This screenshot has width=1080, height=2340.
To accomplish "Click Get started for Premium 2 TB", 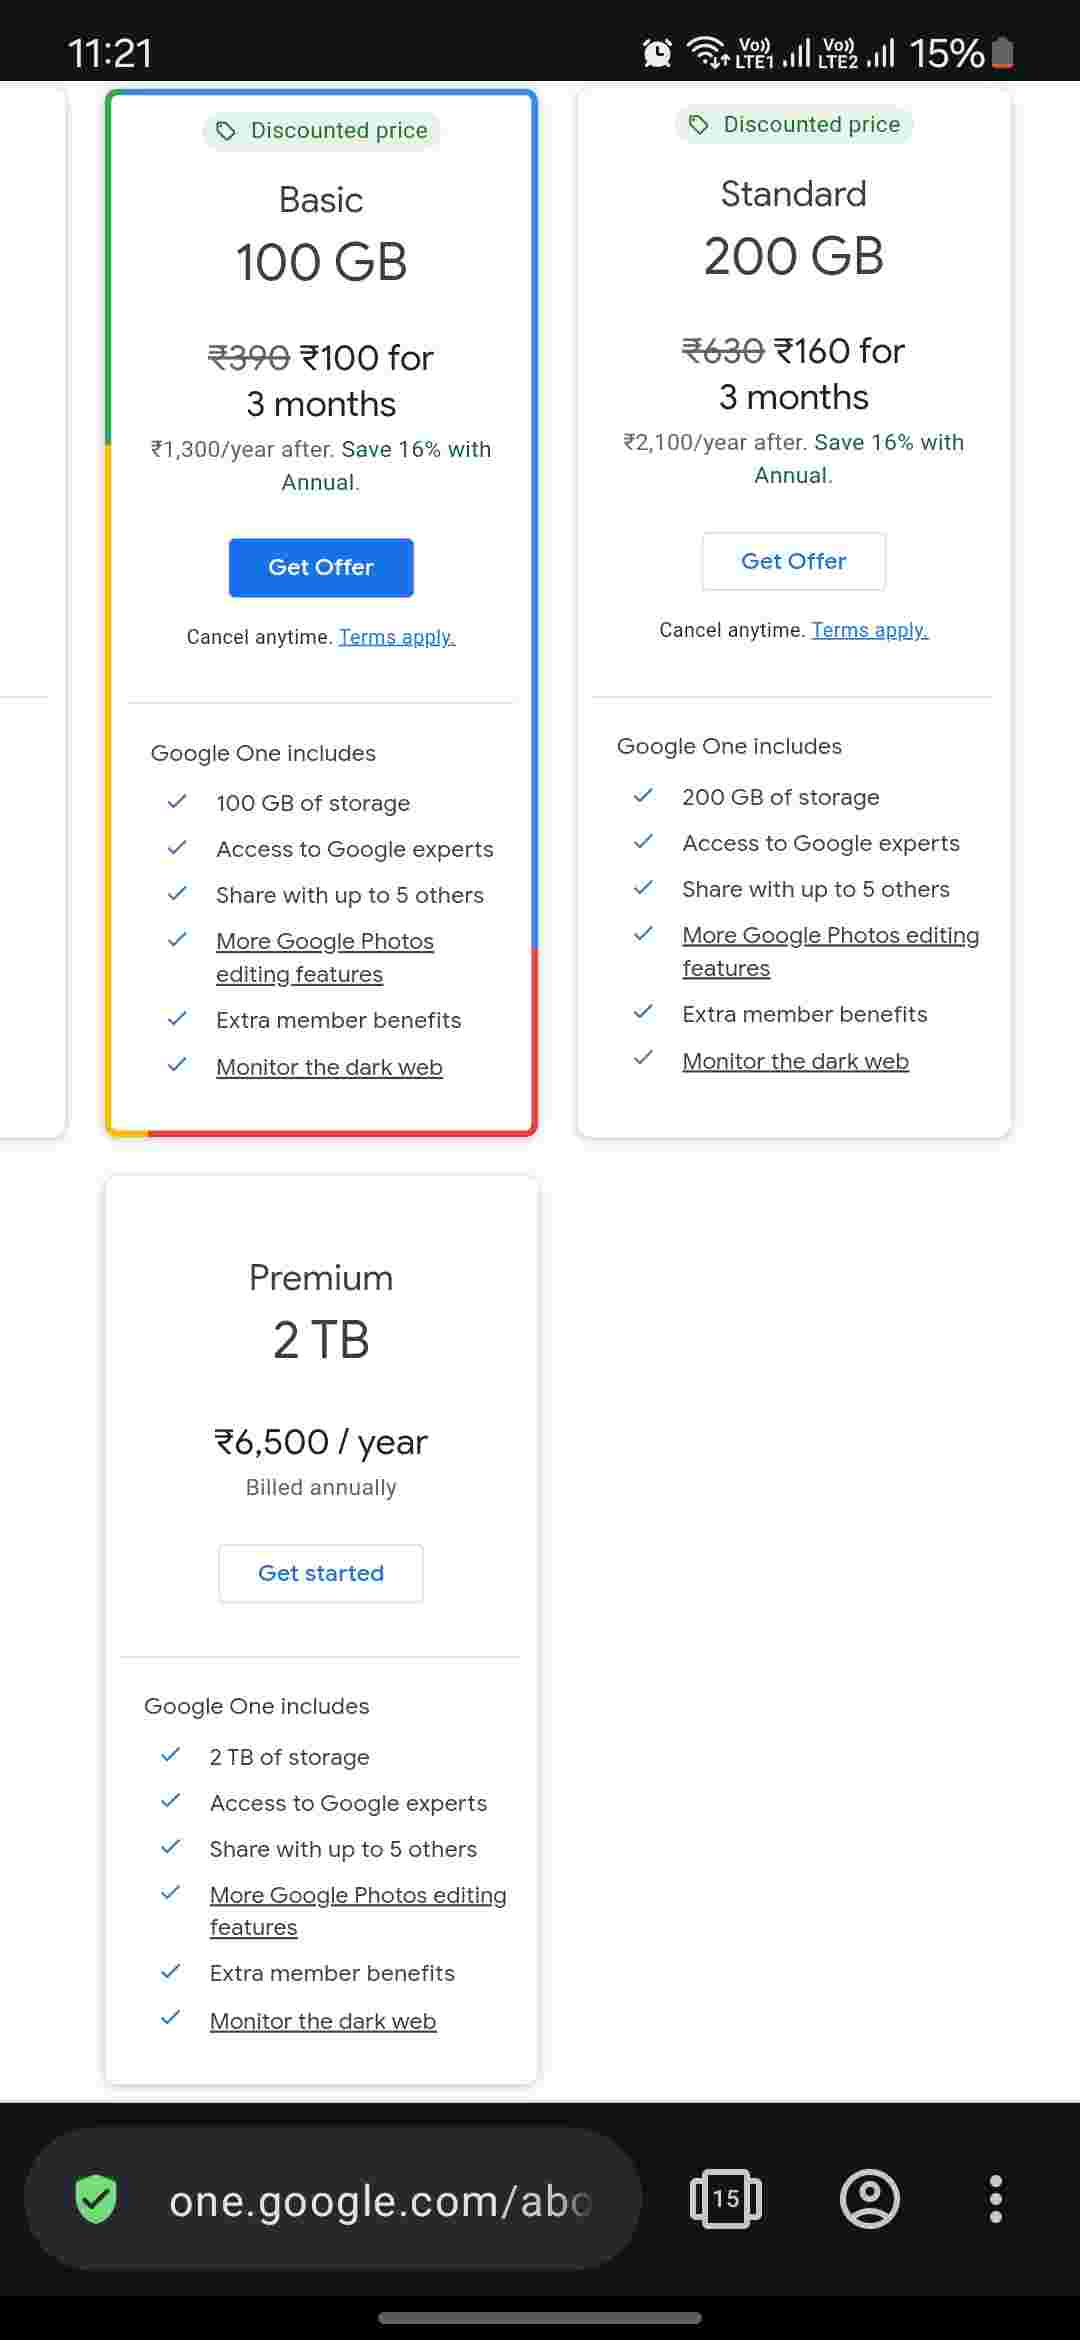I will (x=321, y=1573).
